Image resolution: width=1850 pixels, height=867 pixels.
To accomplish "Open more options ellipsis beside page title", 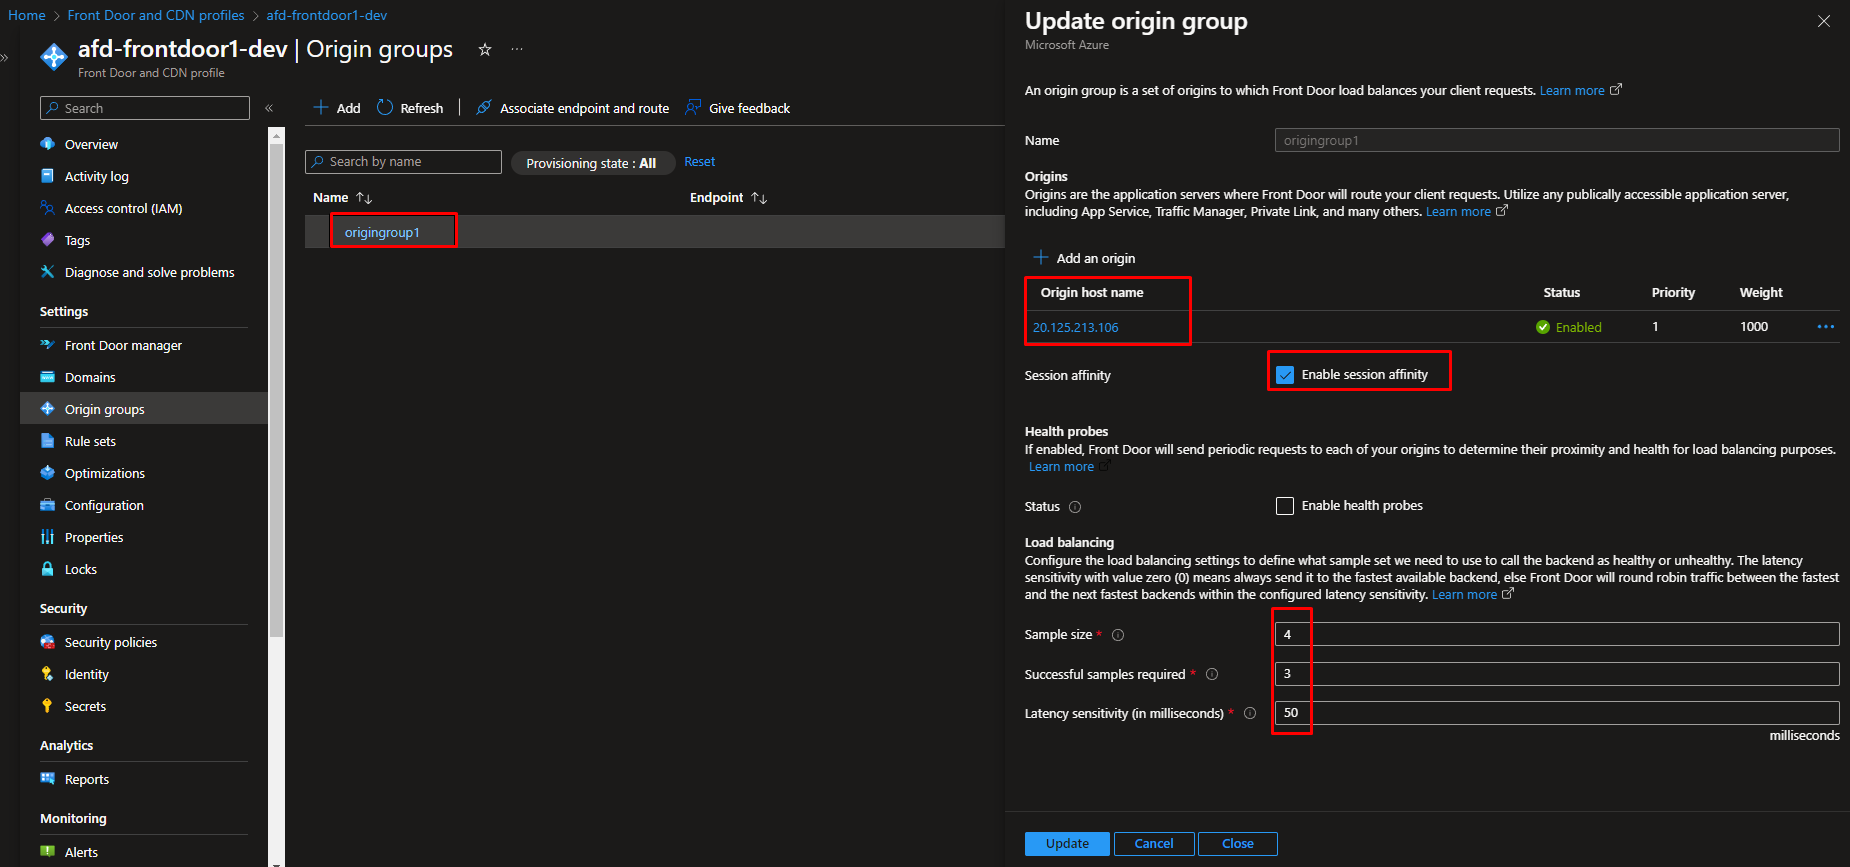I will coord(517,49).
